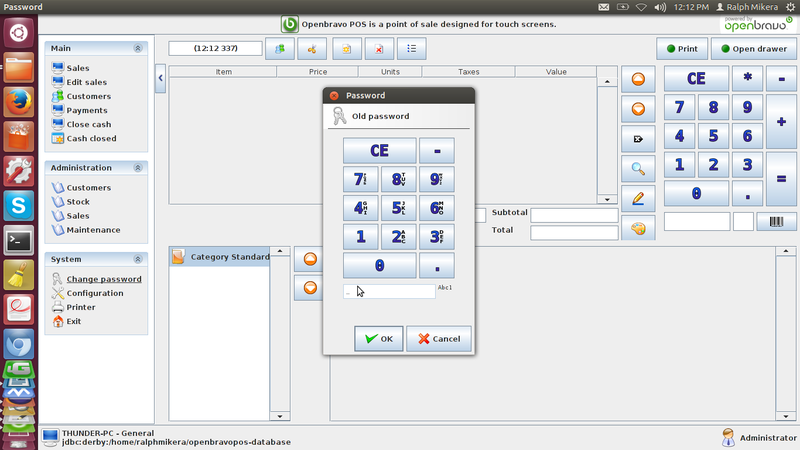Viewport: 800px width, 450px height.
Task: Click the Subtotal value field
Action: click(574, 215)
